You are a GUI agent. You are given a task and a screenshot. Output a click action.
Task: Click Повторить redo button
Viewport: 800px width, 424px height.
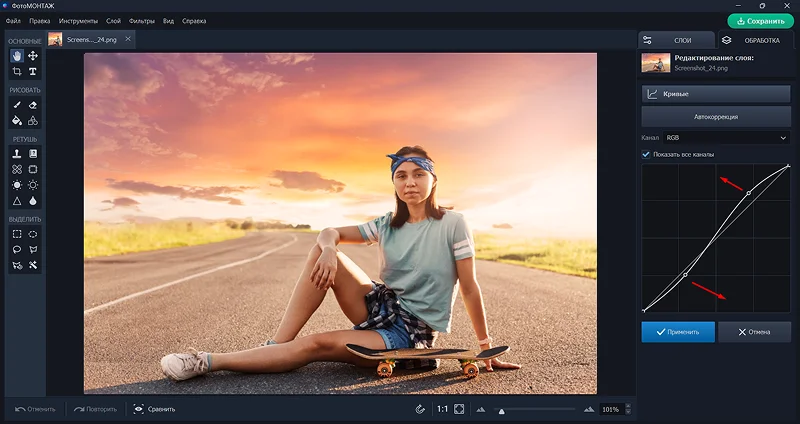(x=95, y=409)
